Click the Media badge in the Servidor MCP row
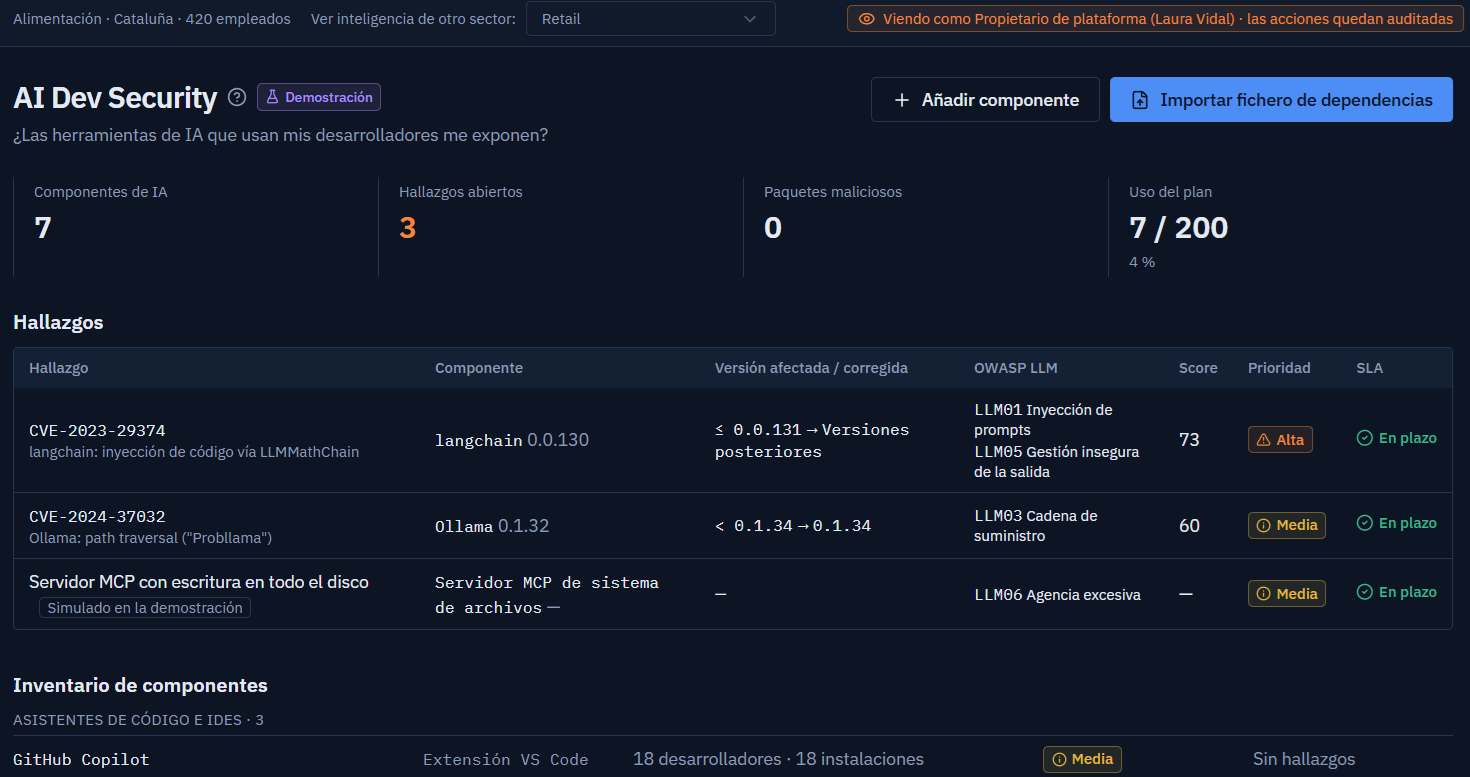 coord(1287,594)
